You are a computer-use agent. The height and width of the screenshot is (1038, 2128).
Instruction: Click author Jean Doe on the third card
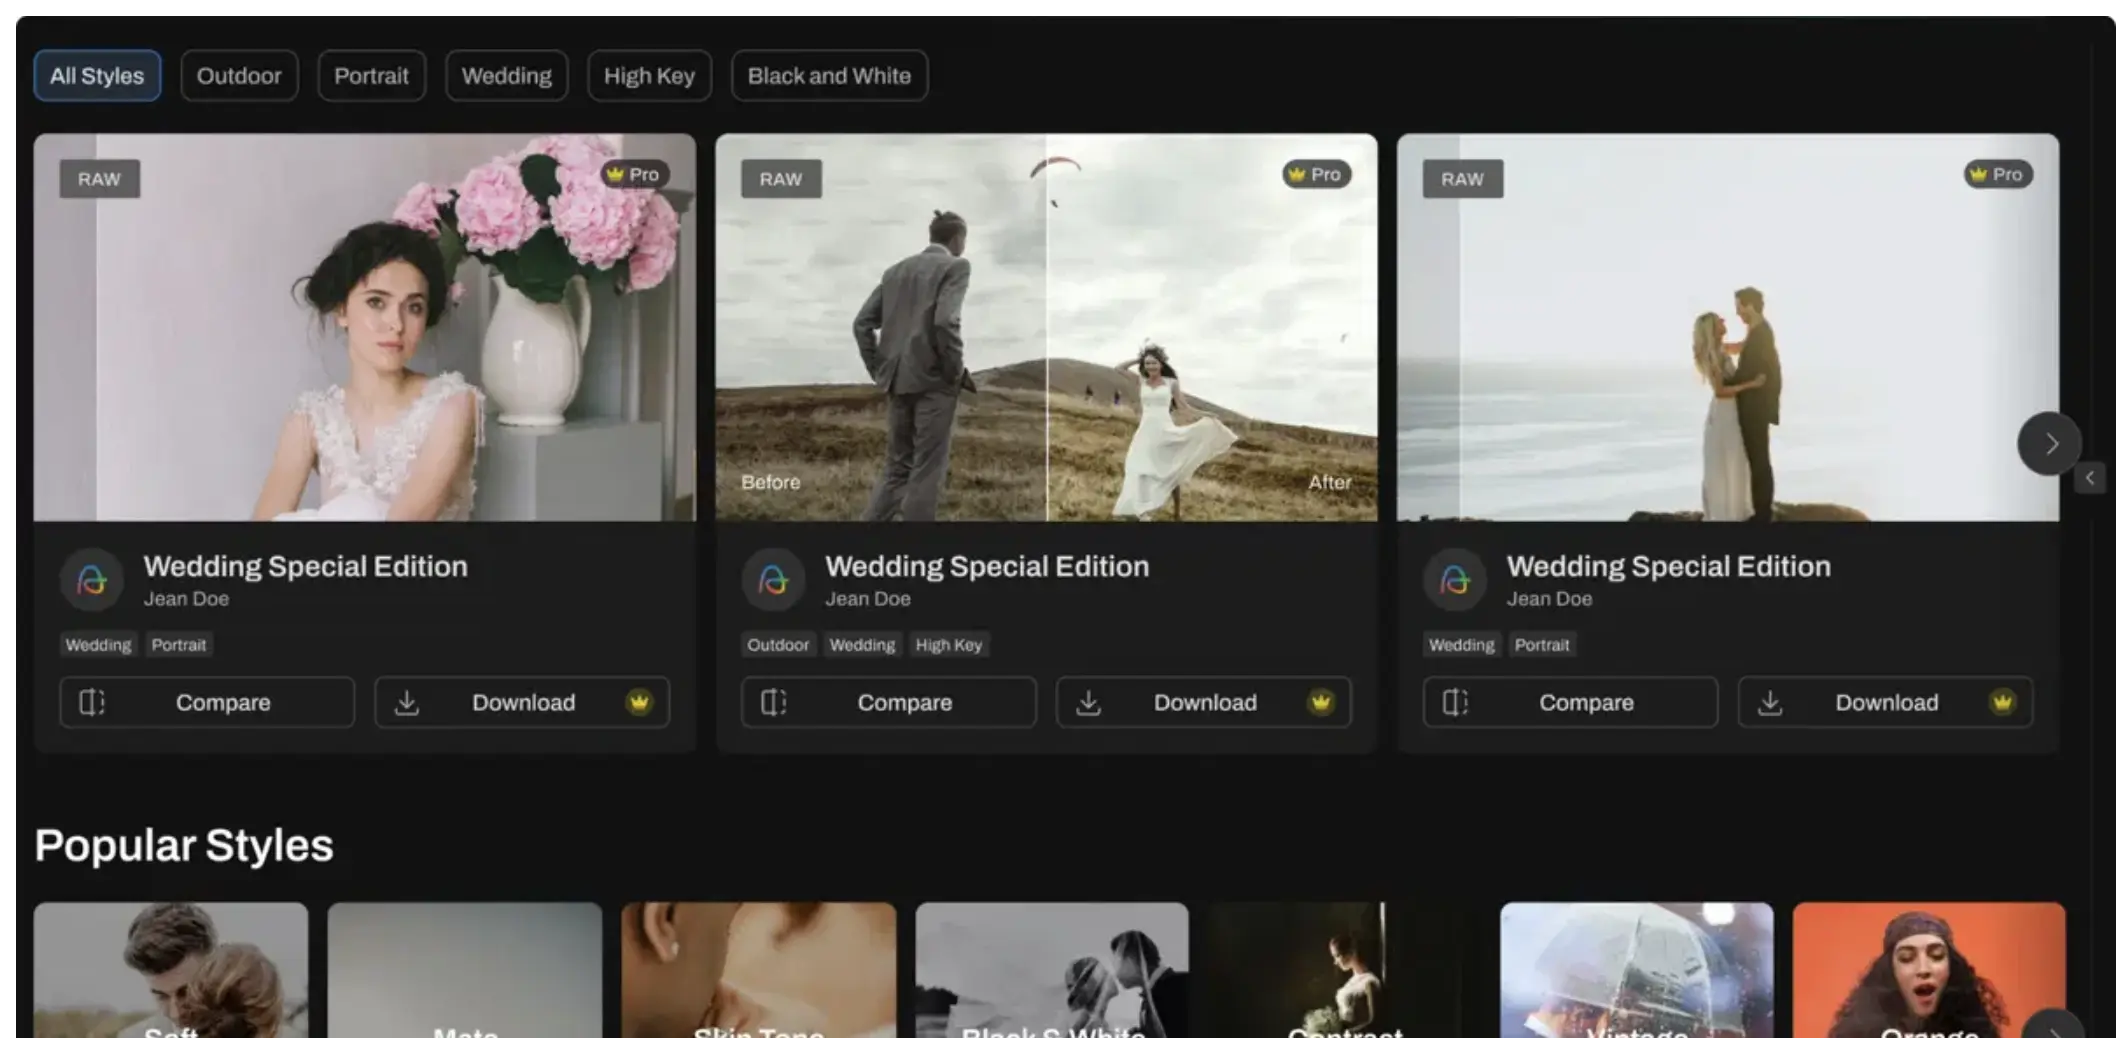point(1549,599)
